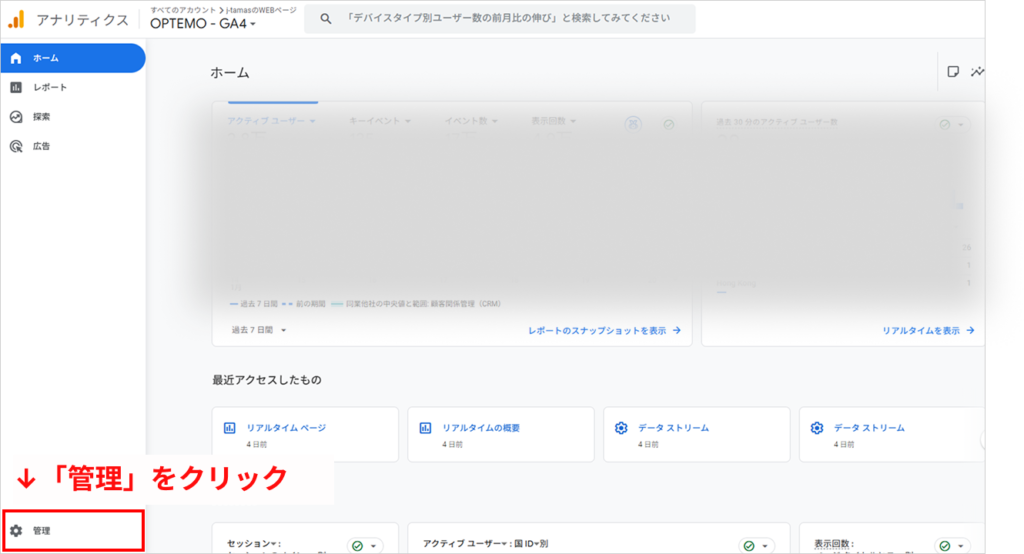Click the 管理 gear icon
The width and height of the screenshot is (1024, 554).
click(x=16, y=530)
